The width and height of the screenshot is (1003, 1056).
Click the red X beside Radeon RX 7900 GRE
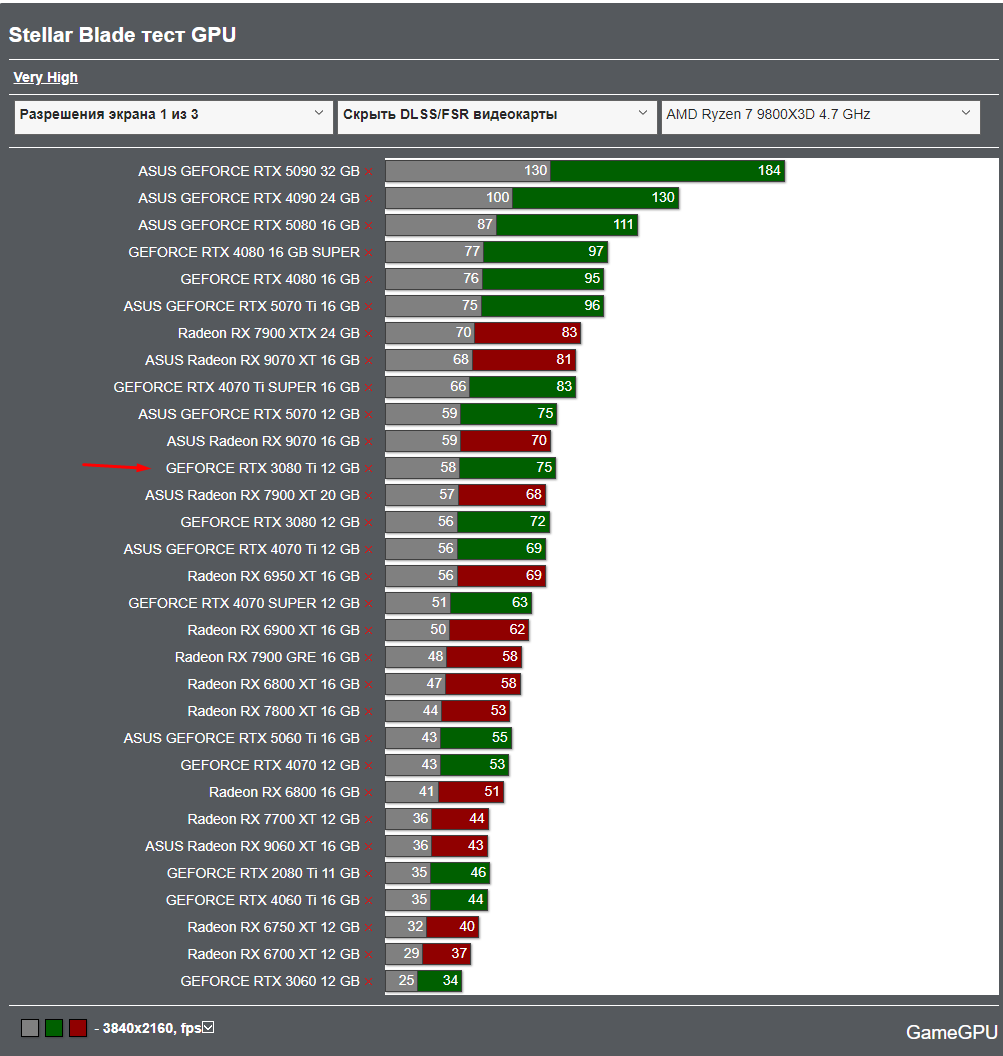(x=369, y=658)
